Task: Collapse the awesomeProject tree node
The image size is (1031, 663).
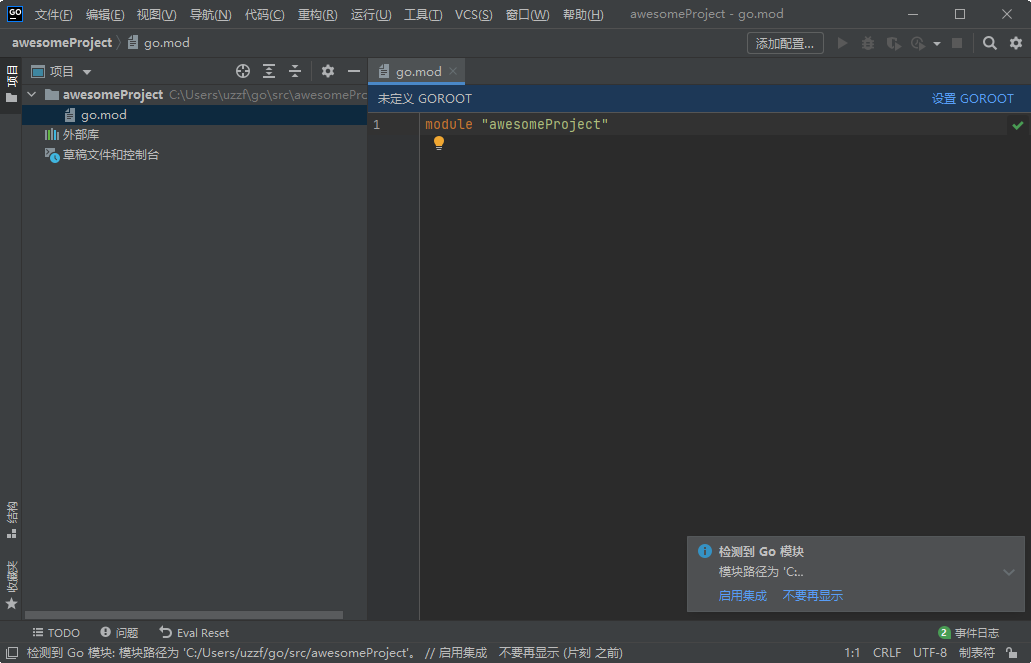Action: point(32,95)
